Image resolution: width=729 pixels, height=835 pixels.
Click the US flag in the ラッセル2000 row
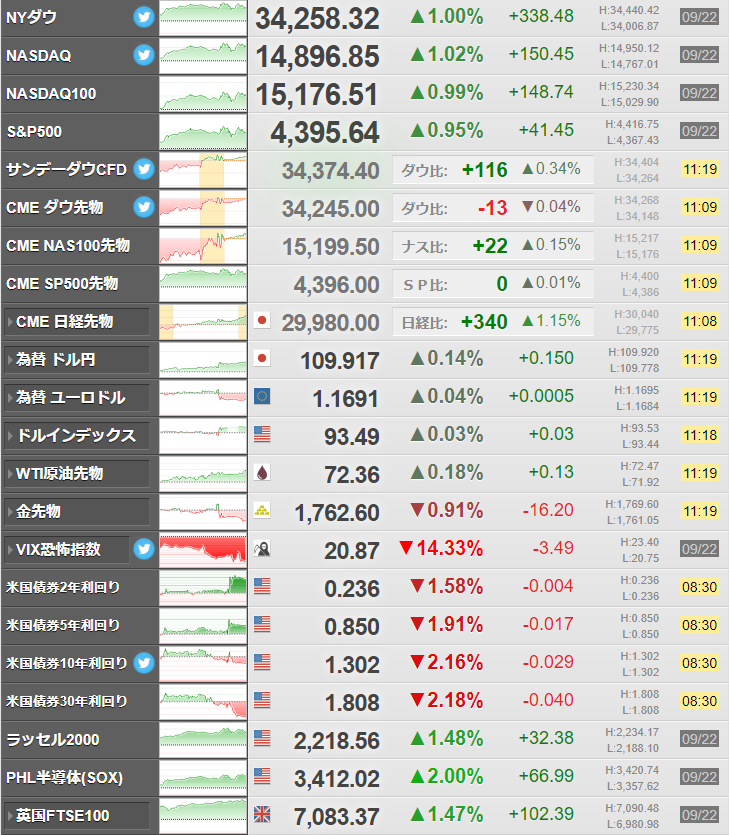[261, 738]
